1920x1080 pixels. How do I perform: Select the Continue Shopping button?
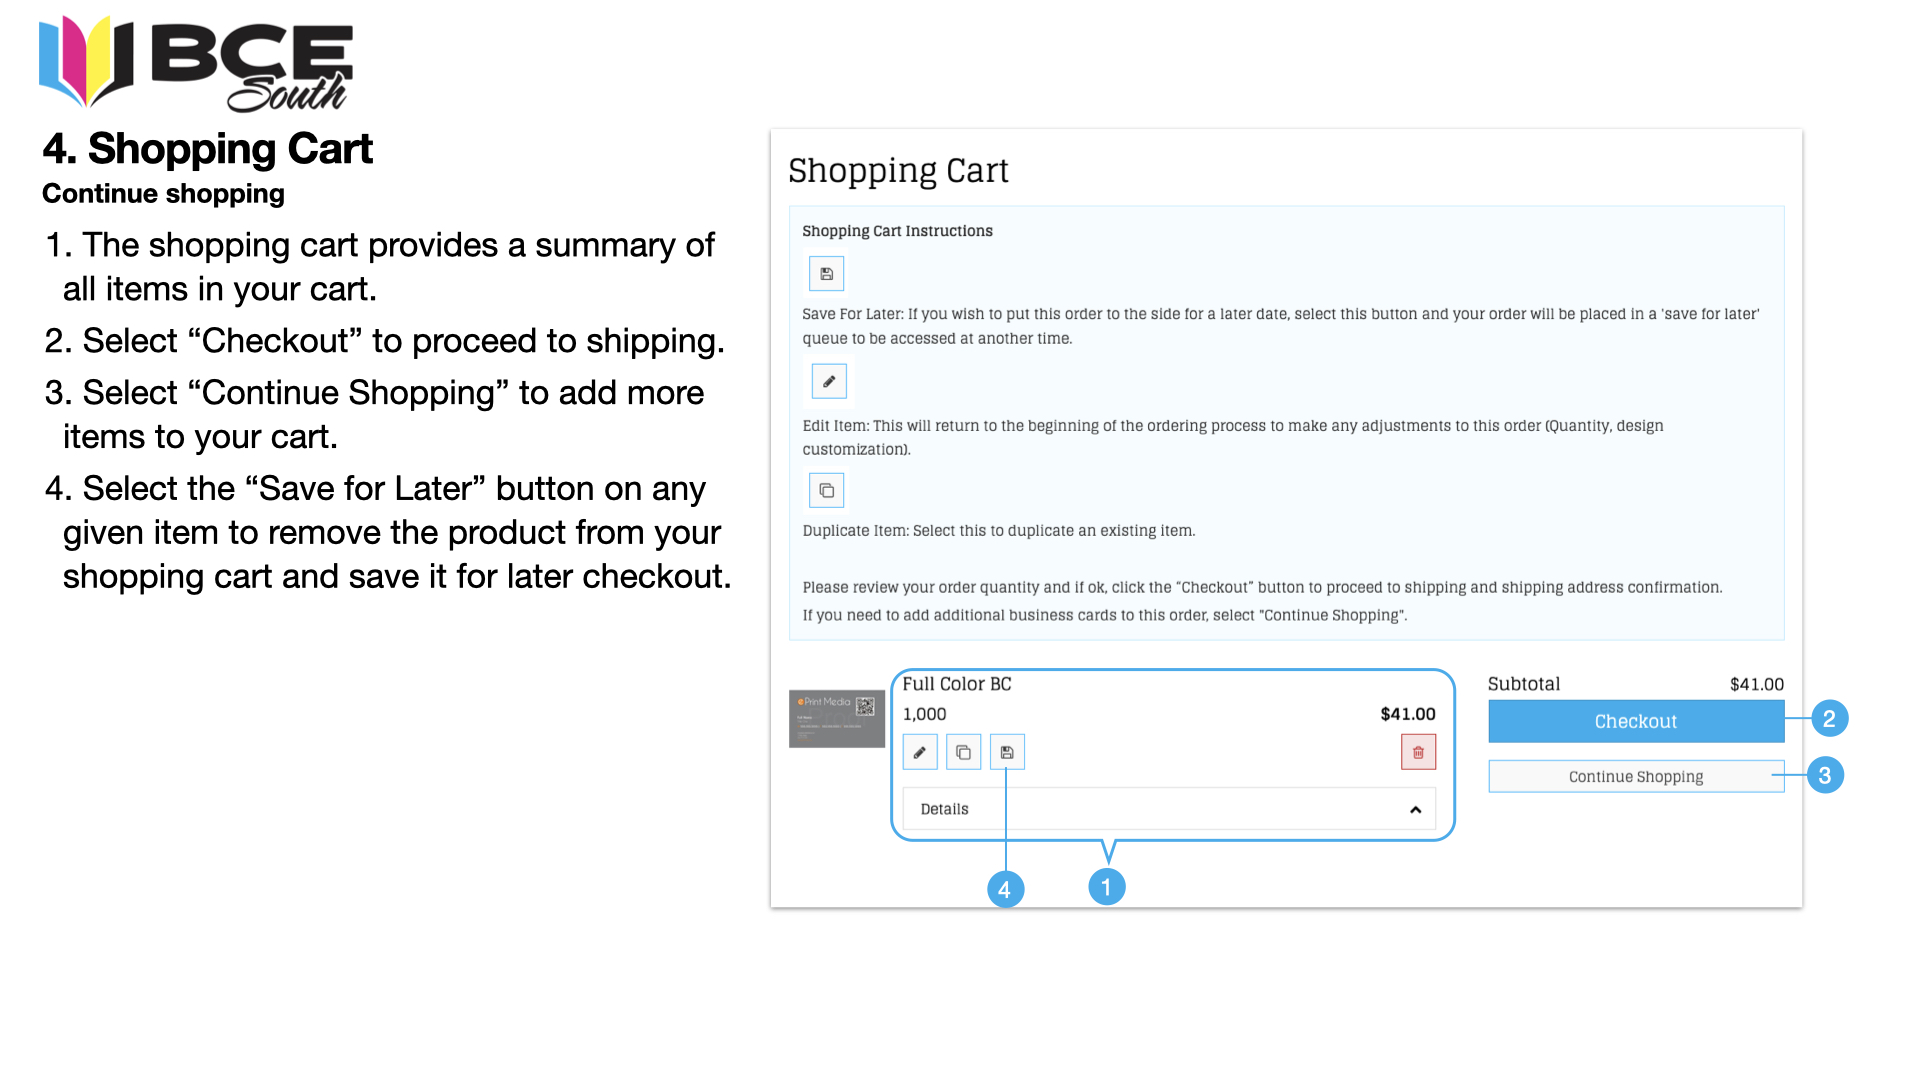[x=1636, y=777]
